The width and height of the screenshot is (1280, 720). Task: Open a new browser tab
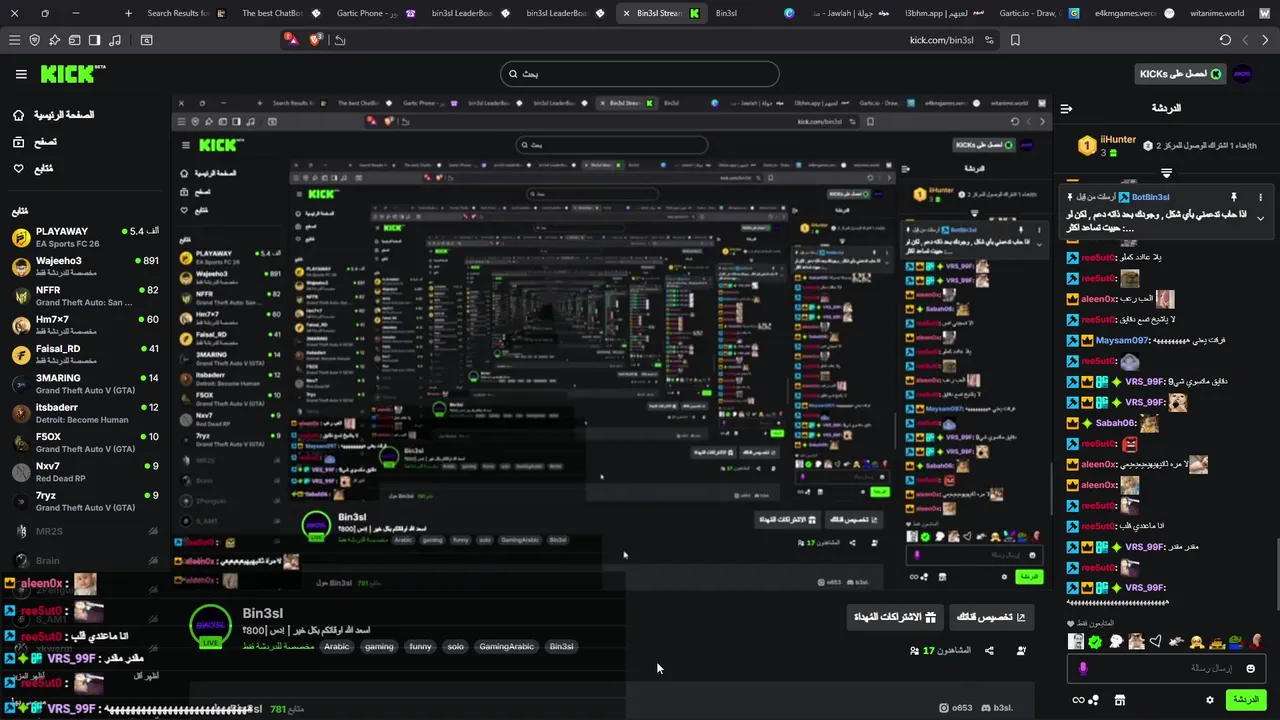click(128, 13)
